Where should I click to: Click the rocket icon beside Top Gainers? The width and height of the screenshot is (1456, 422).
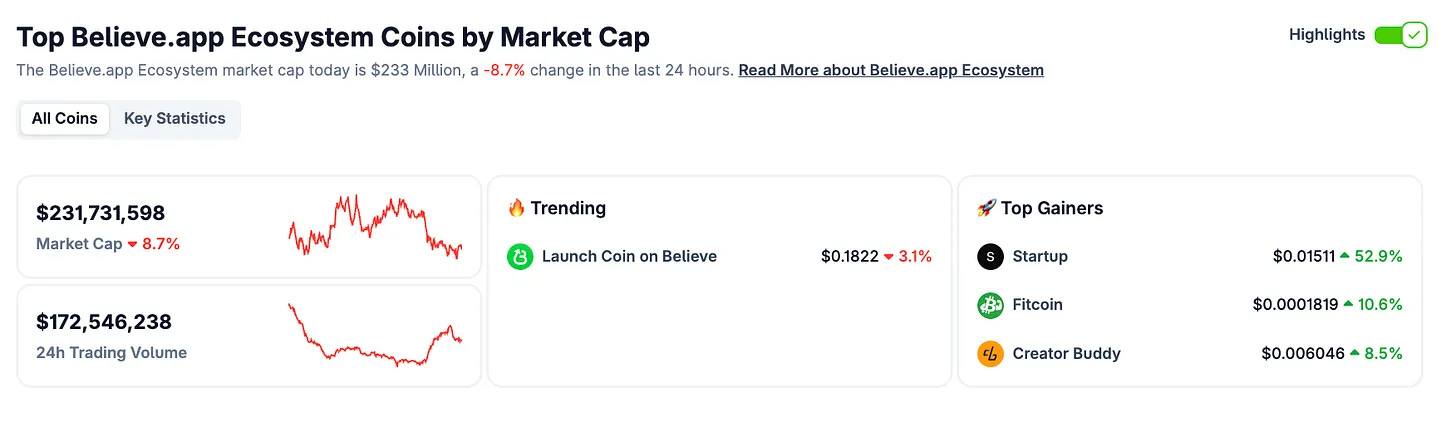[x=986, y=208]
